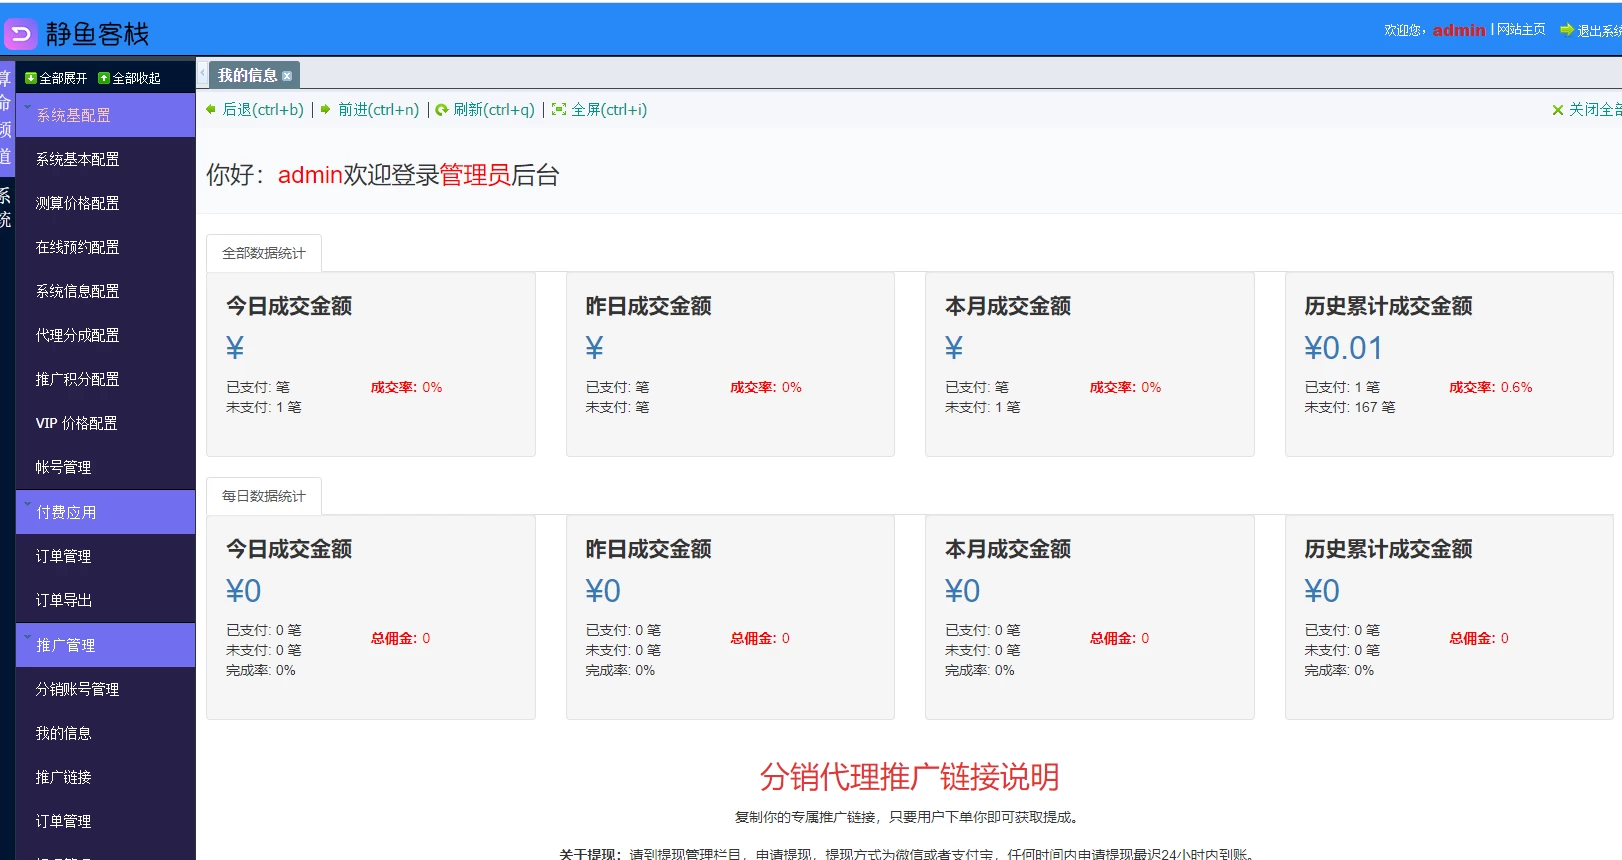Click the green 全部收起 collapse-all icon

(x=104, y=78)
